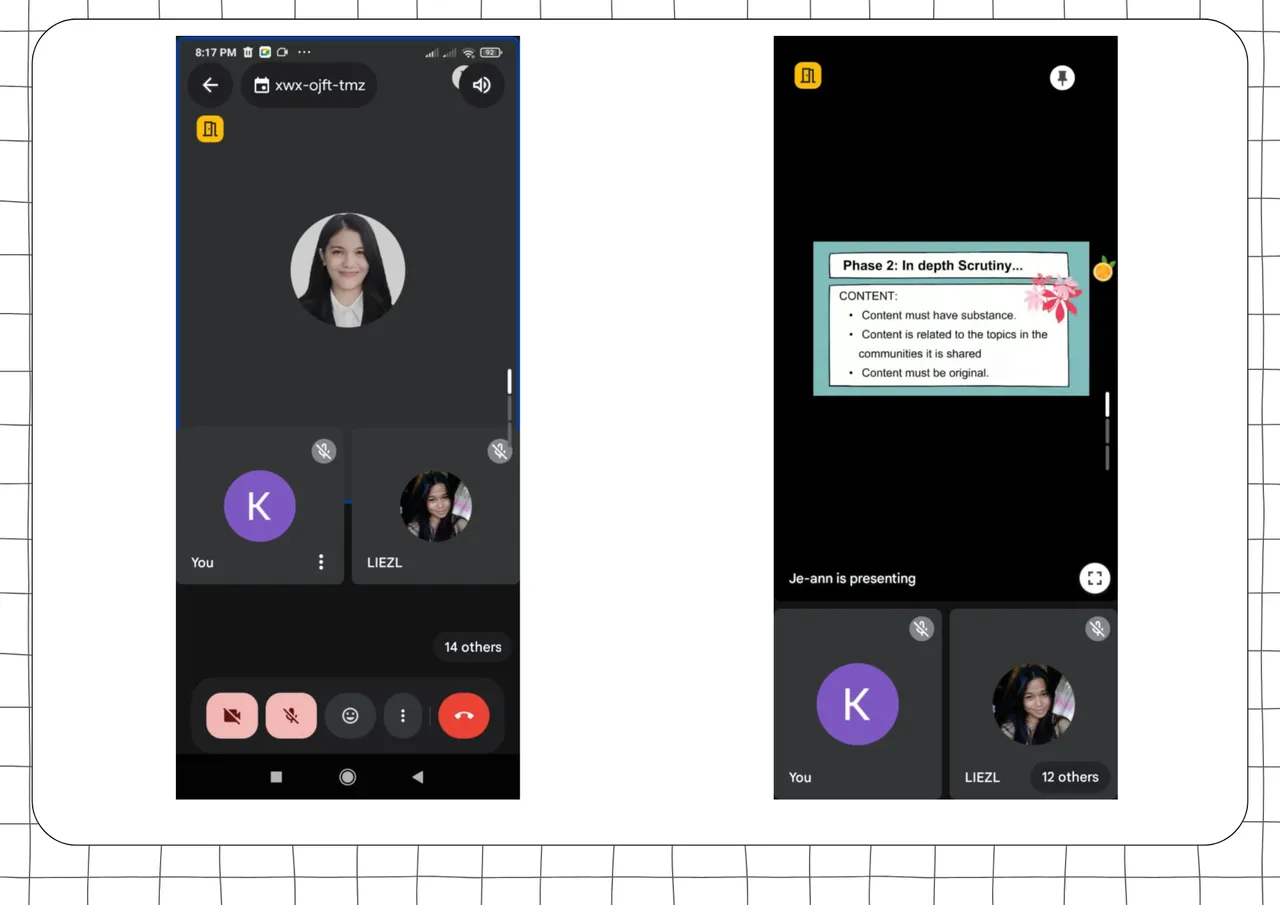1280x905 pixels.
Task: Tap the battery indicator in status bar
Action: pyautogui.click(x=491, y=52)
